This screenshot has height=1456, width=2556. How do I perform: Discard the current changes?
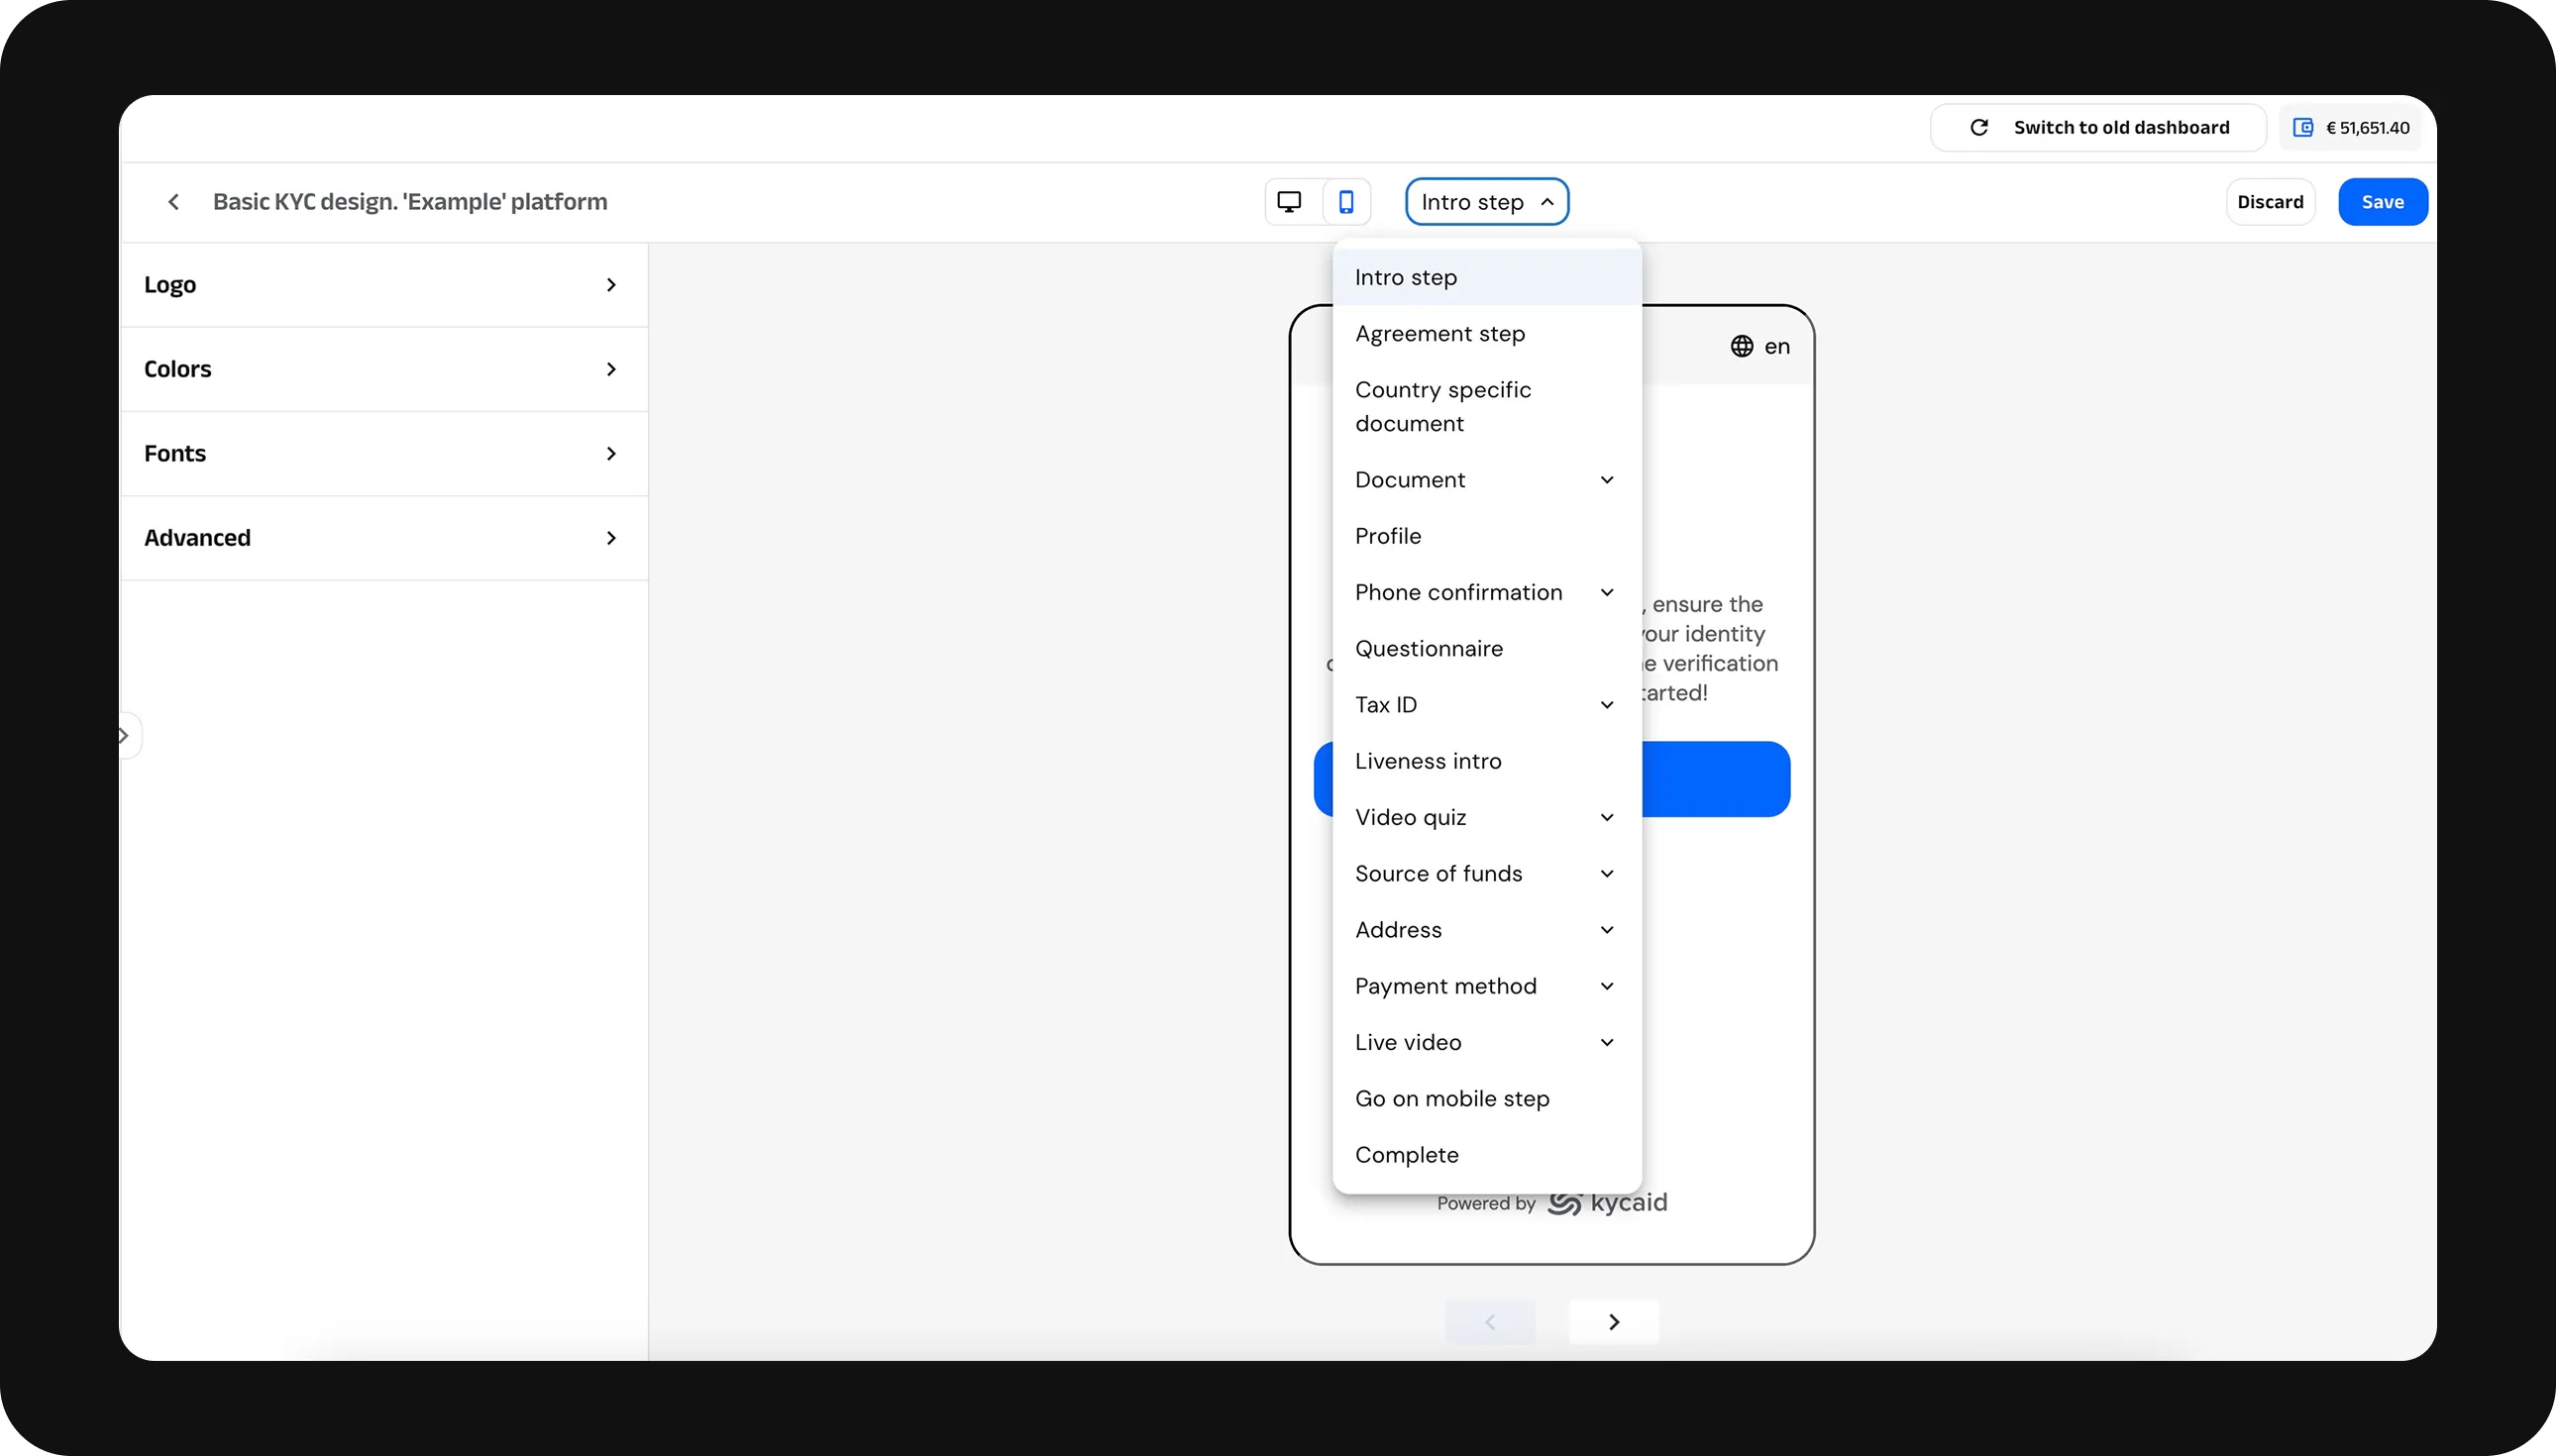pos(2270,201)
